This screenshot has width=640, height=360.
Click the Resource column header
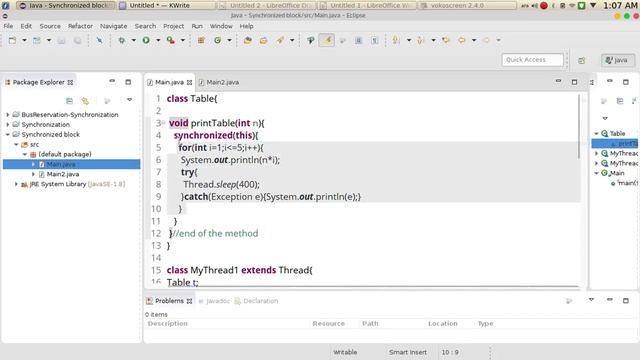click(329, 323)
